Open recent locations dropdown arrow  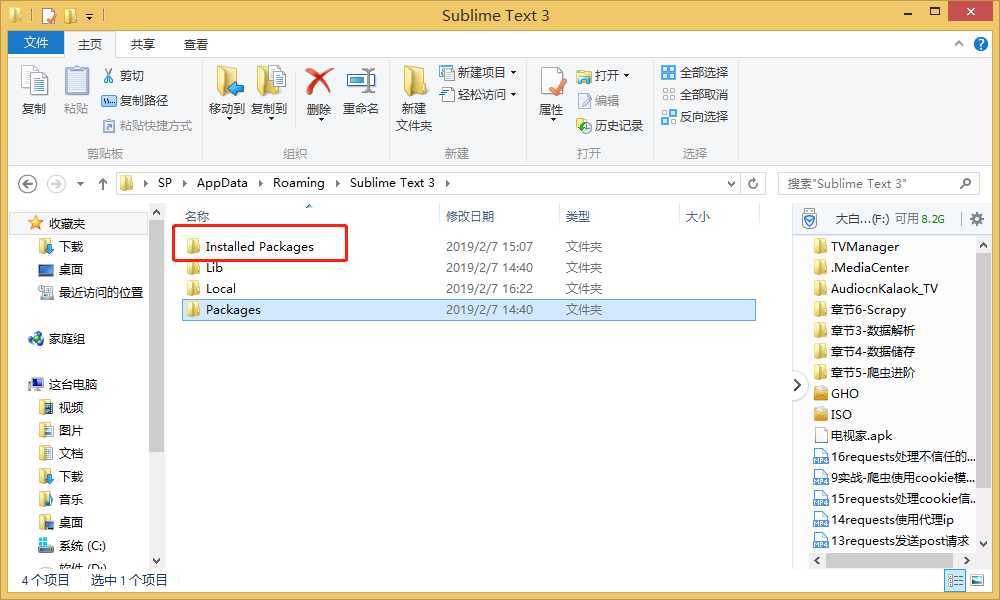point(80,184)
